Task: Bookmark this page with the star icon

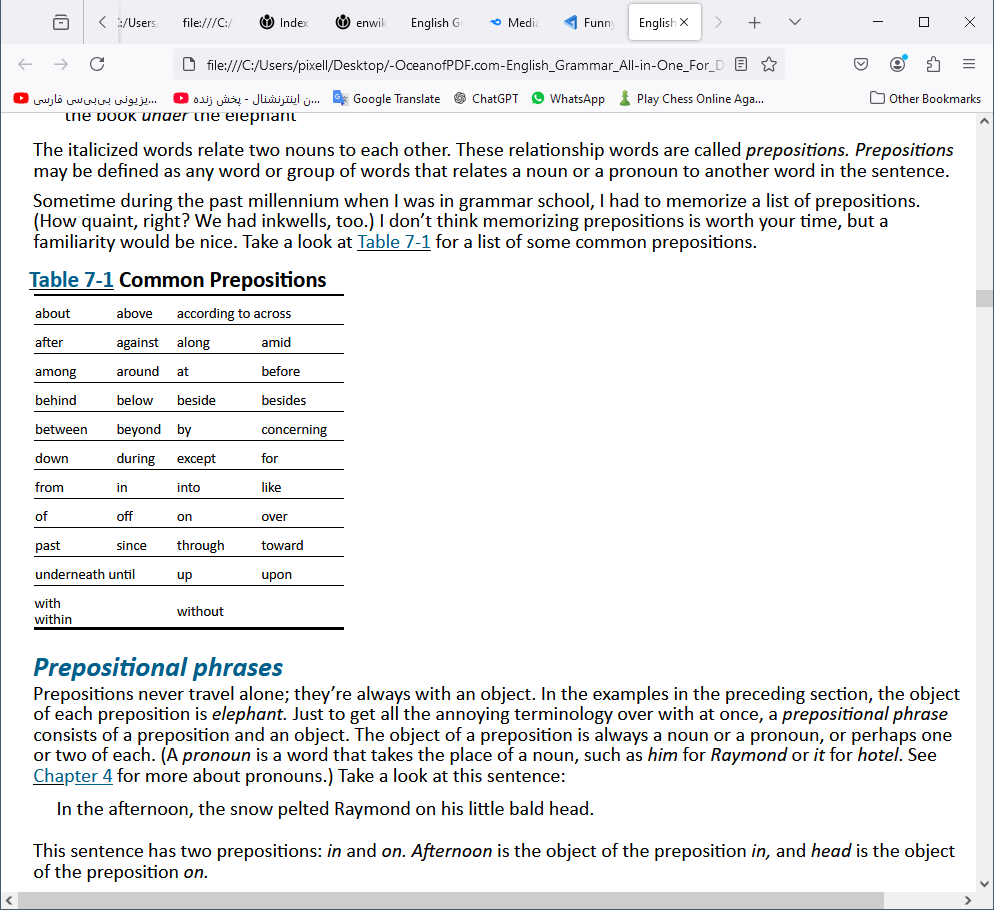Action: click(769, 64)
